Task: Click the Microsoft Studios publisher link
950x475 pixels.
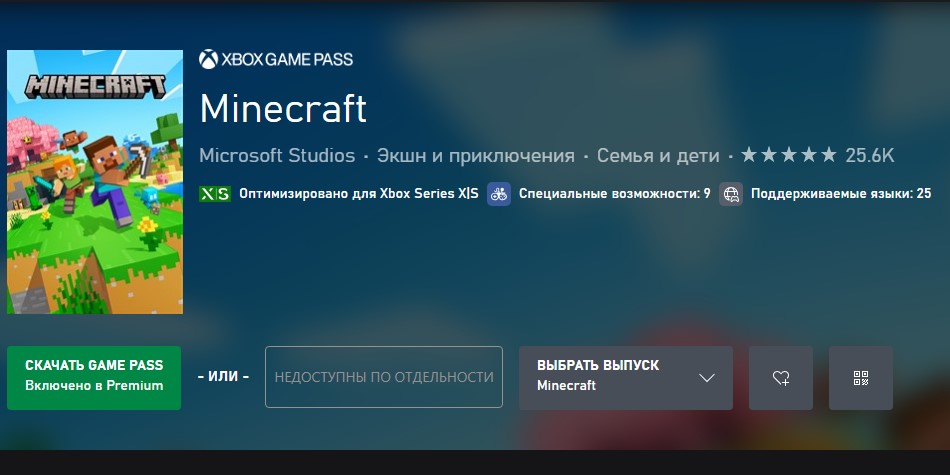Action: click(x=277, y=156)
